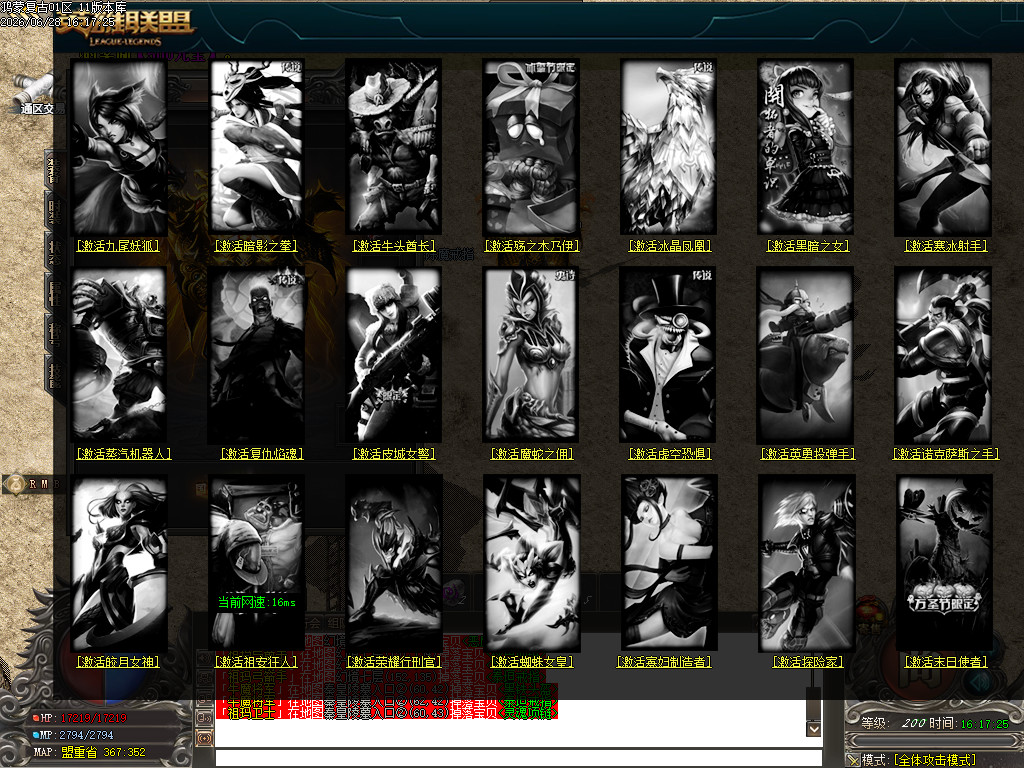
Task: Select the bull chieftain cowboy hat portrait
Action: click(394, 147)
